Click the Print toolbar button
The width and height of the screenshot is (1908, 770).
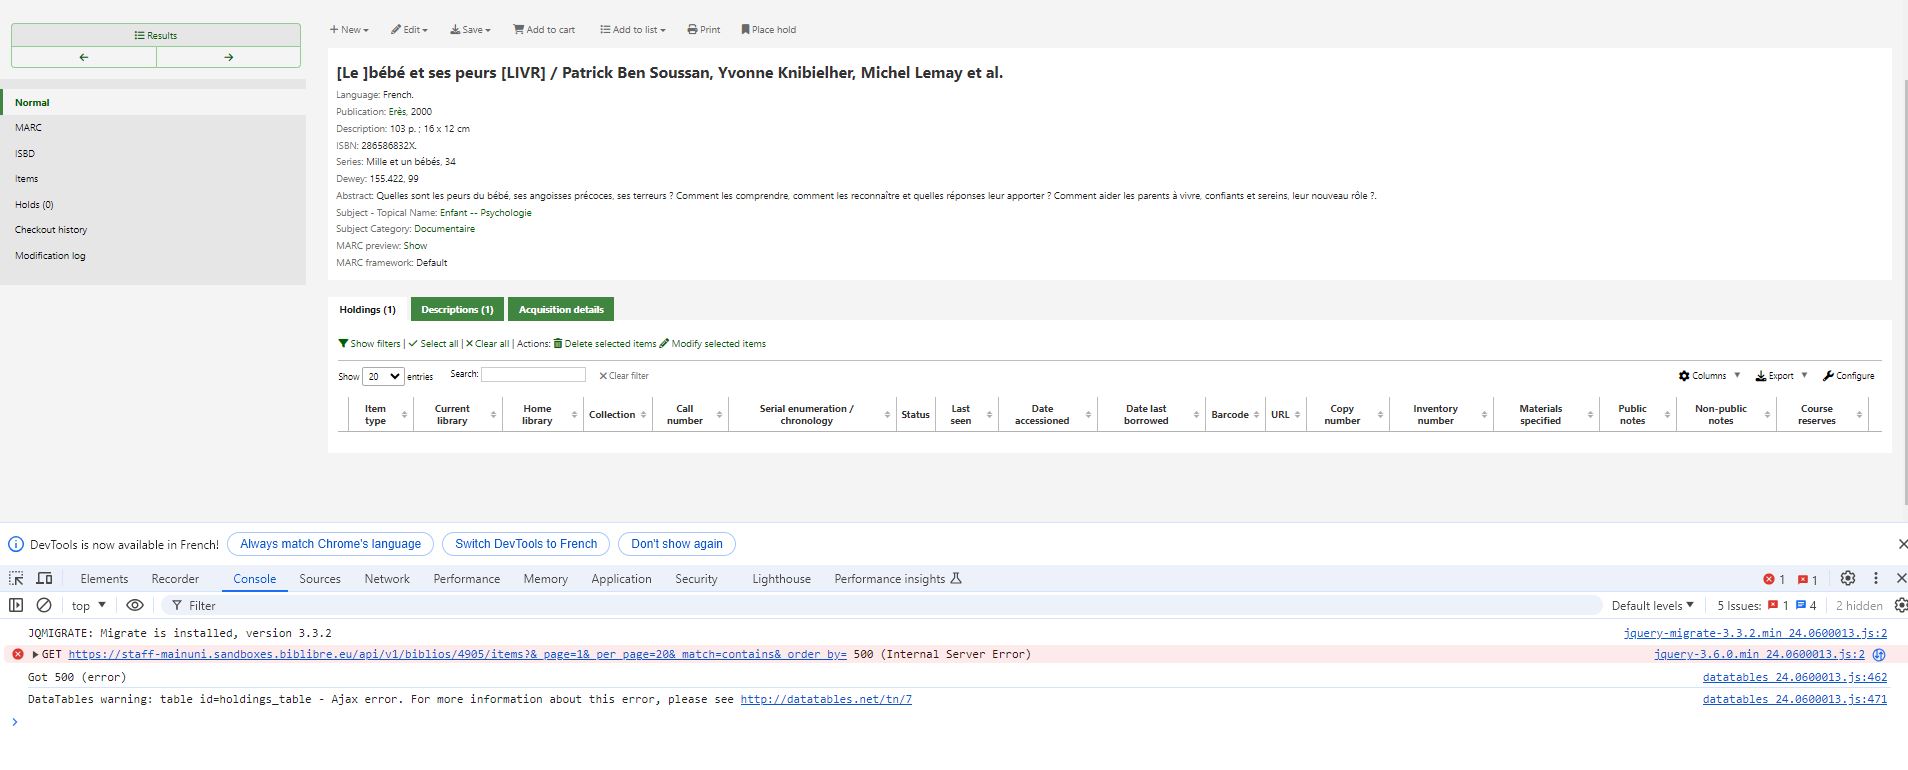(704, 30)
